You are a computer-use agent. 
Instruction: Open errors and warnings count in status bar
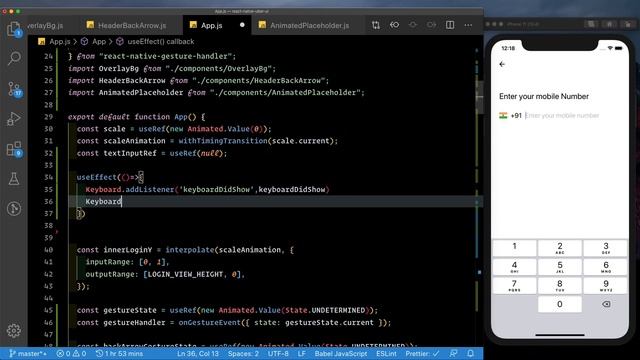71,353
